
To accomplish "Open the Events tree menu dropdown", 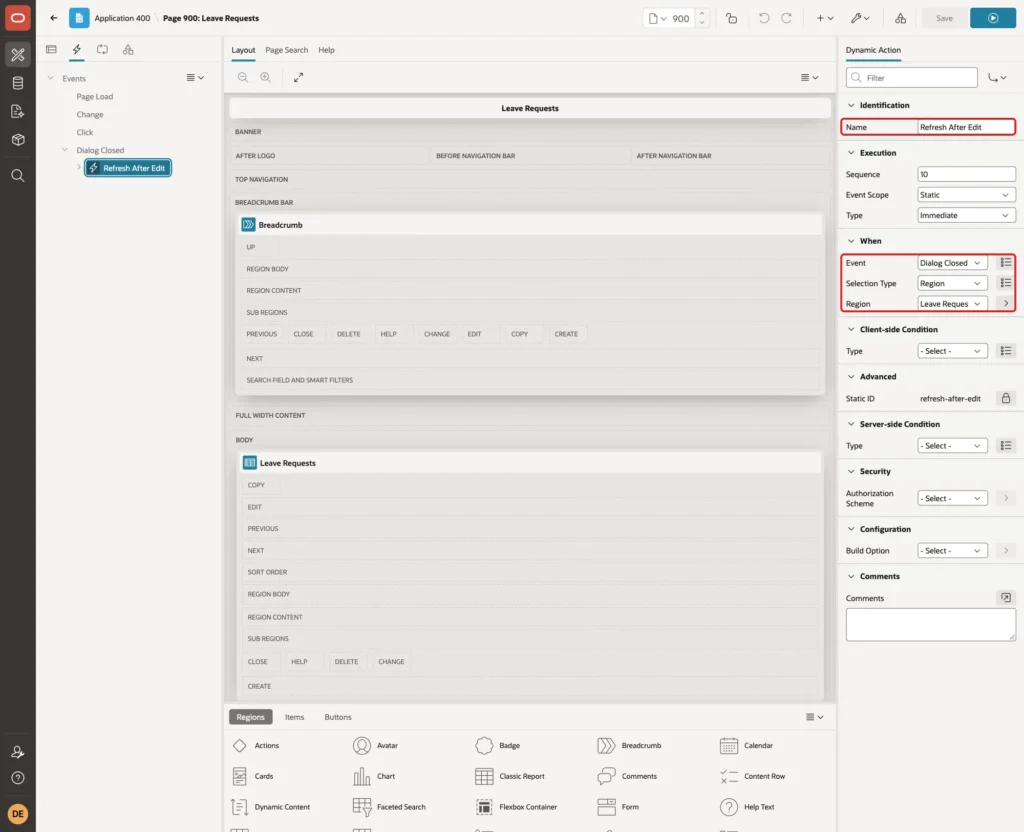I will (195, 78).
